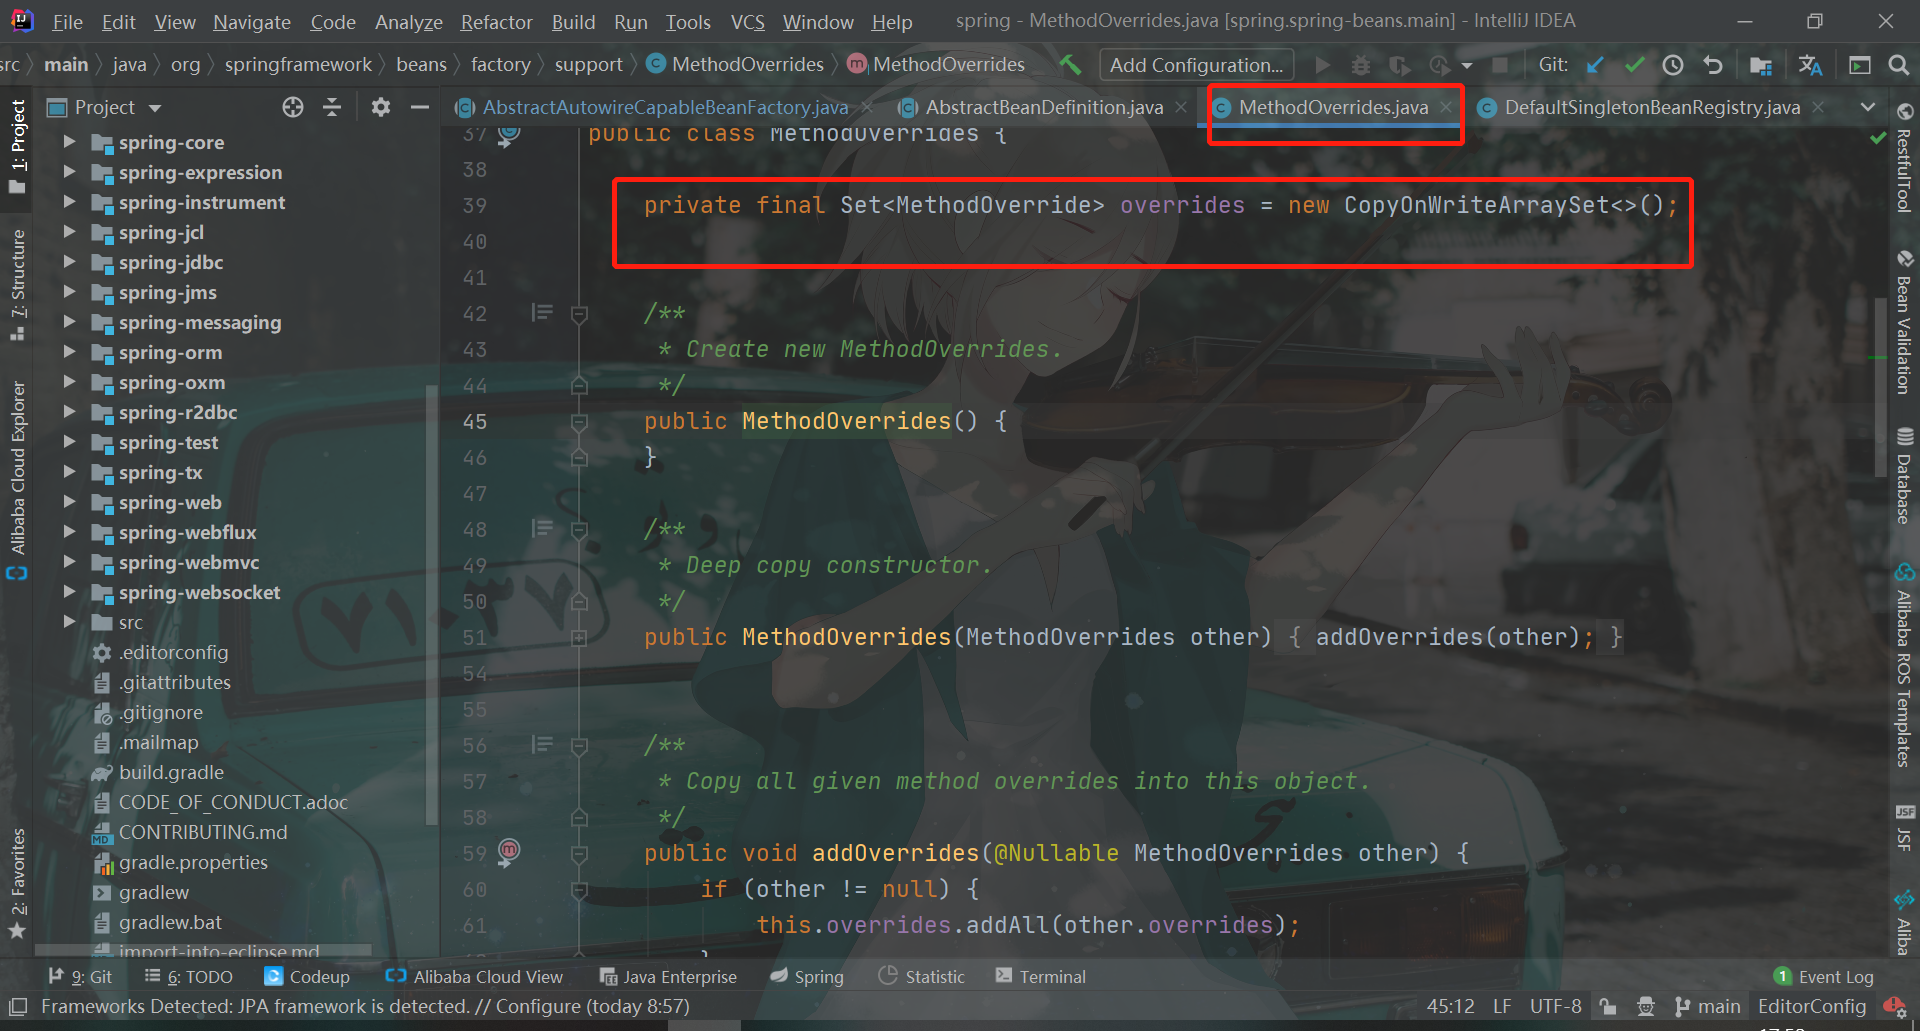Click the read-only lock icon in status bar
Screen dimensions: 1920x1031
[x=1607, y=1006]
